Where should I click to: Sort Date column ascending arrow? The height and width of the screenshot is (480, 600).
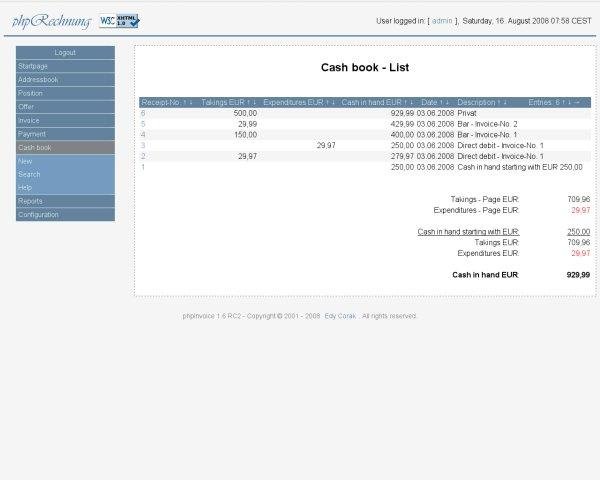pos(442,102)
